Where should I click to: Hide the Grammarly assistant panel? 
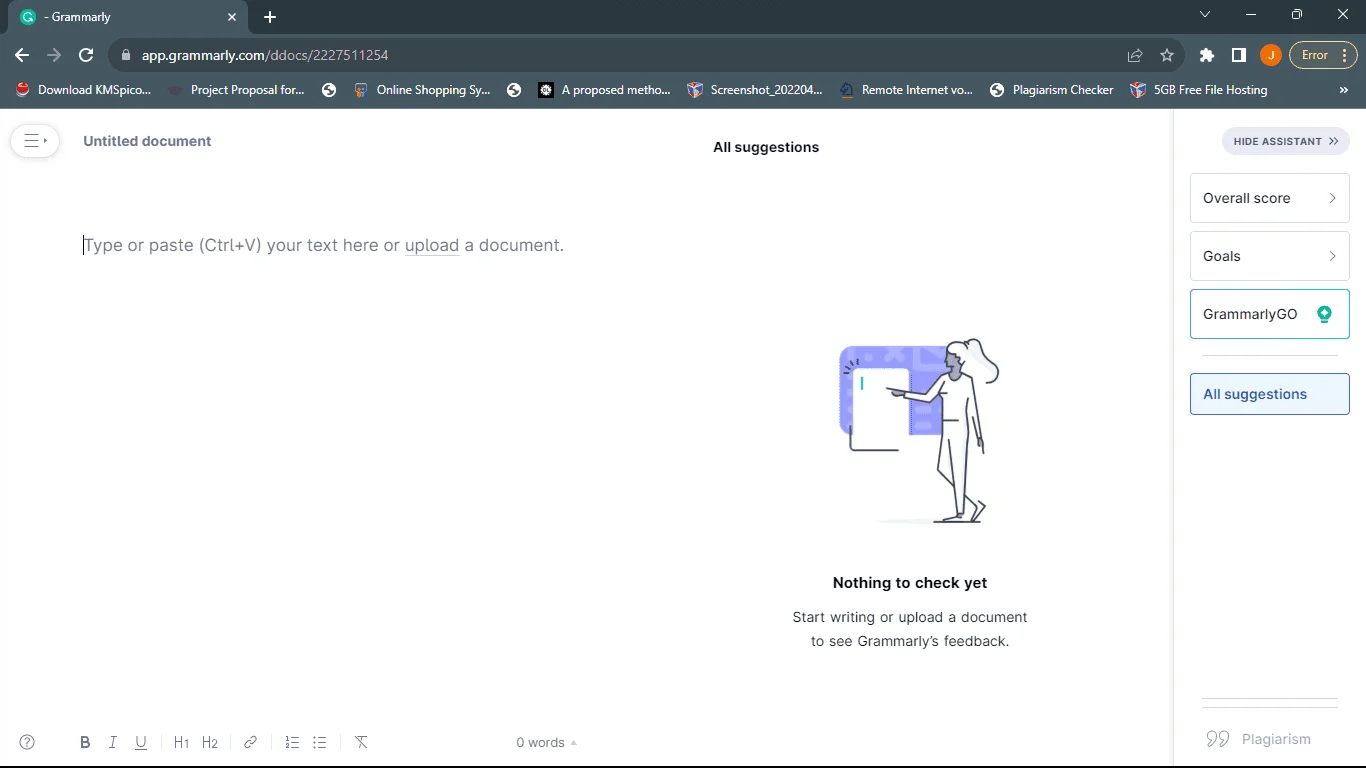click(x=1286, y=141)
